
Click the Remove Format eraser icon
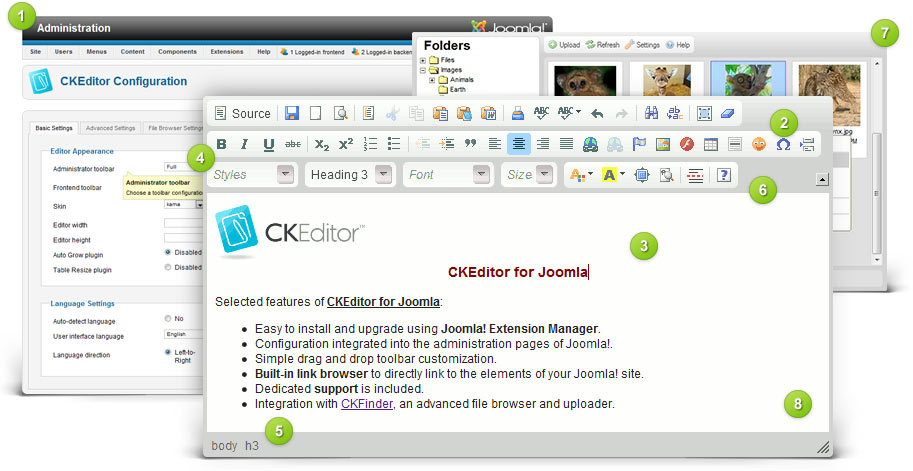click(x=728, y=114)
